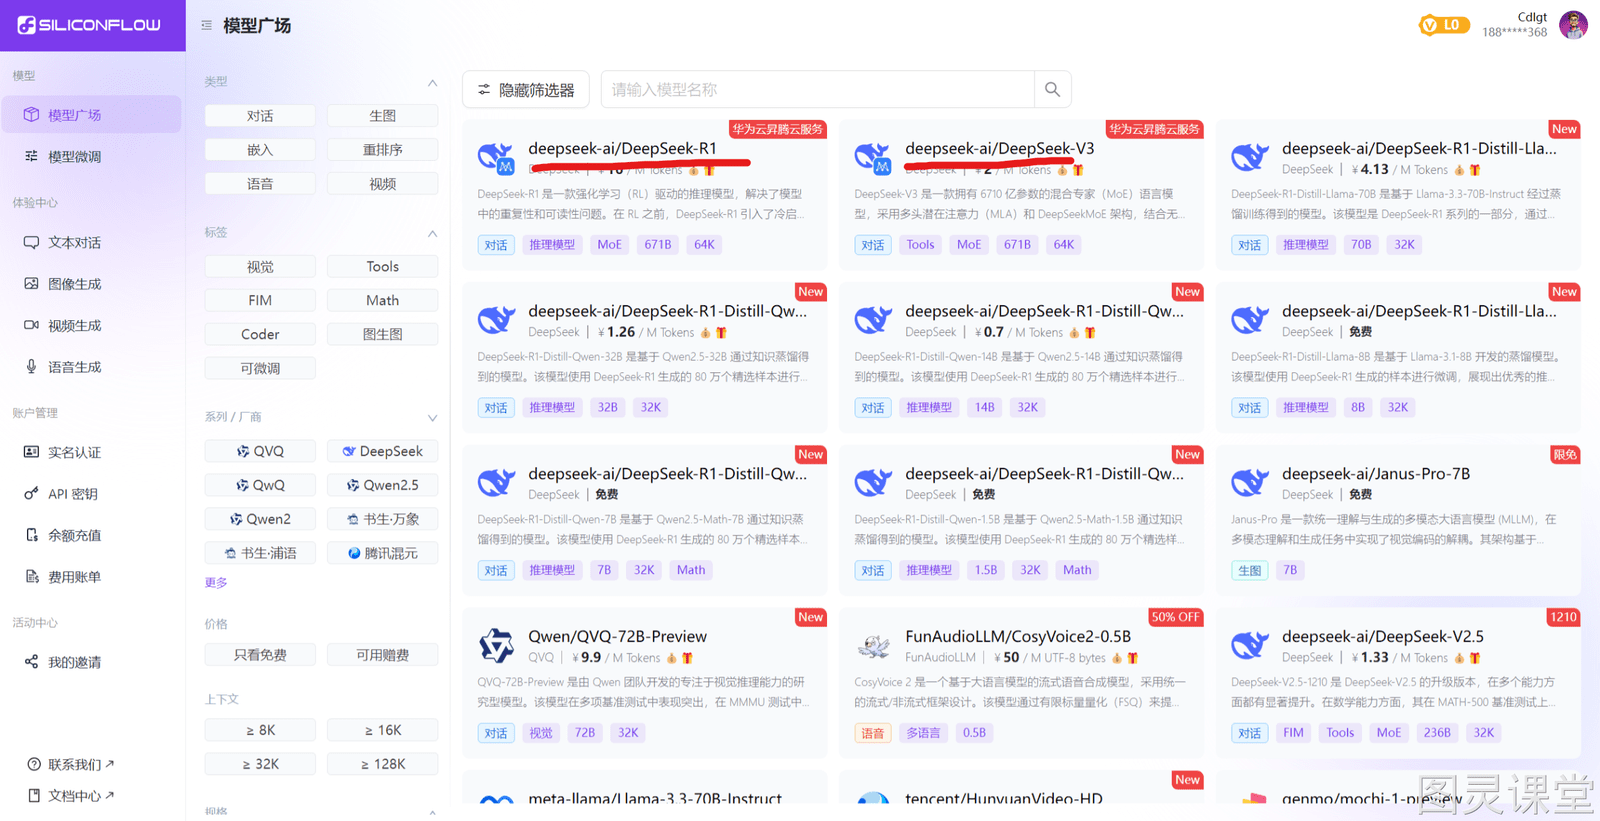Focus the 请输入模型名称 search field
1600x821 pixels.
(x=817, y=90)
